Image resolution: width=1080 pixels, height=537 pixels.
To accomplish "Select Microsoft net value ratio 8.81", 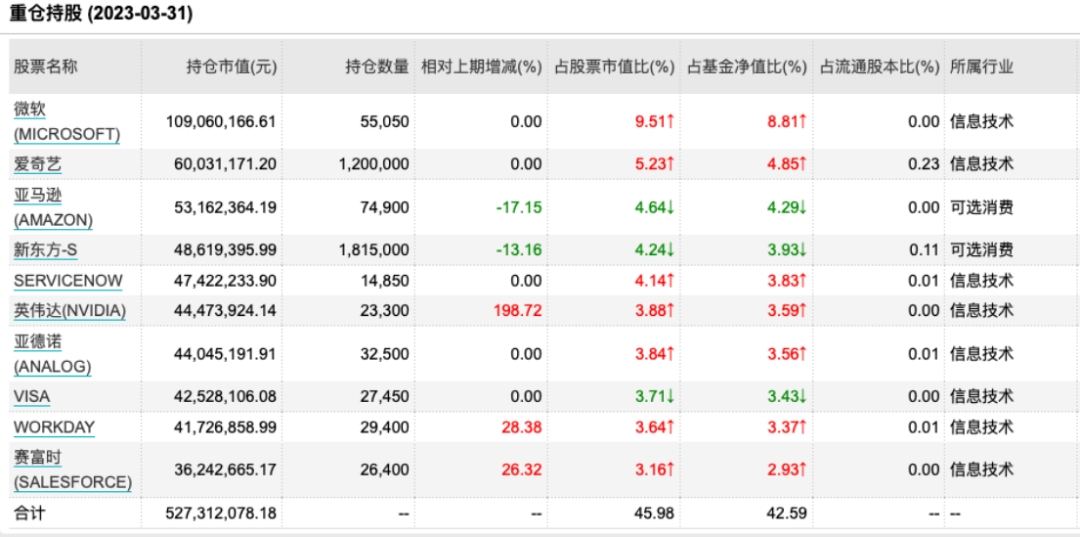I will [x=787, y=122].
